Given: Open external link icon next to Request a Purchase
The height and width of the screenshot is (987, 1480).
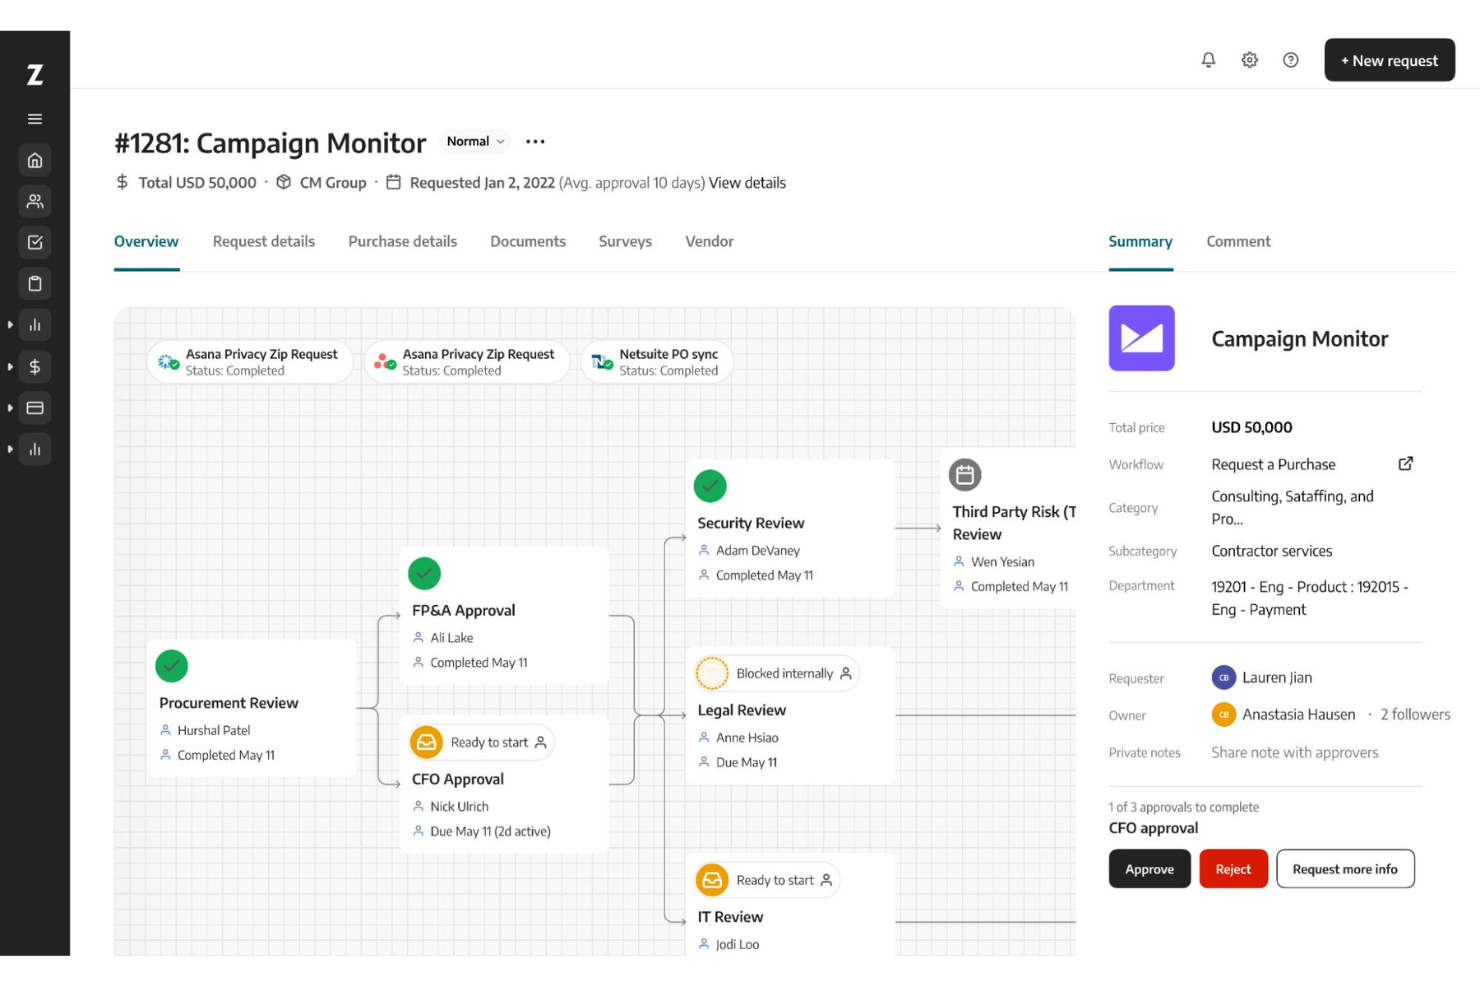Looking at the screenshot, I should (x=1405, y=464).
